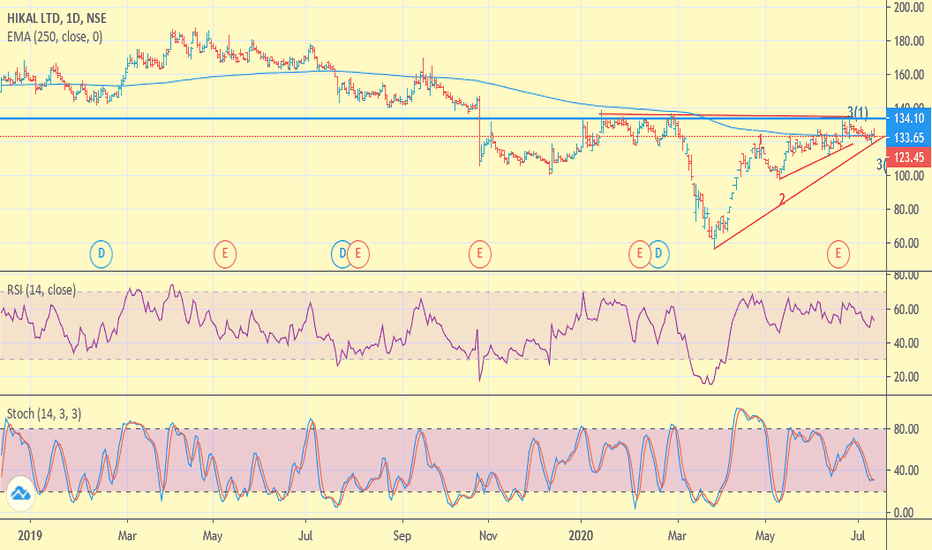
Task: Open the dividend marker D near late February 2020
Action: point(658,254)
